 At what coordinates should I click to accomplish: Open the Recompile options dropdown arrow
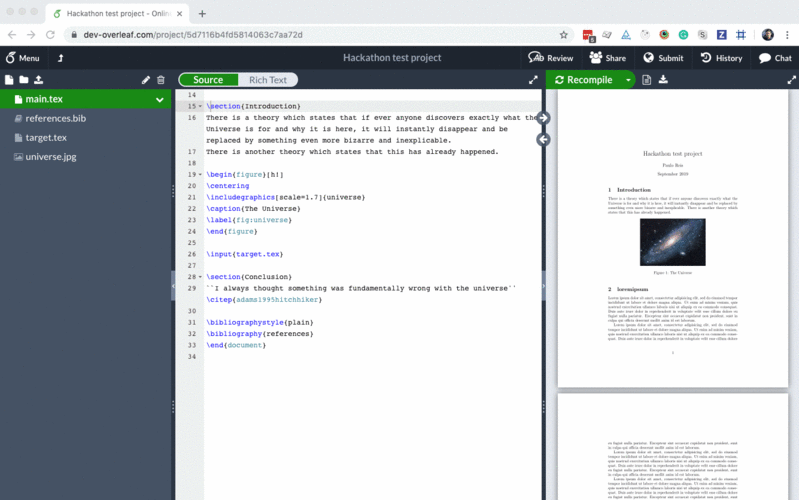click(628, 80)
